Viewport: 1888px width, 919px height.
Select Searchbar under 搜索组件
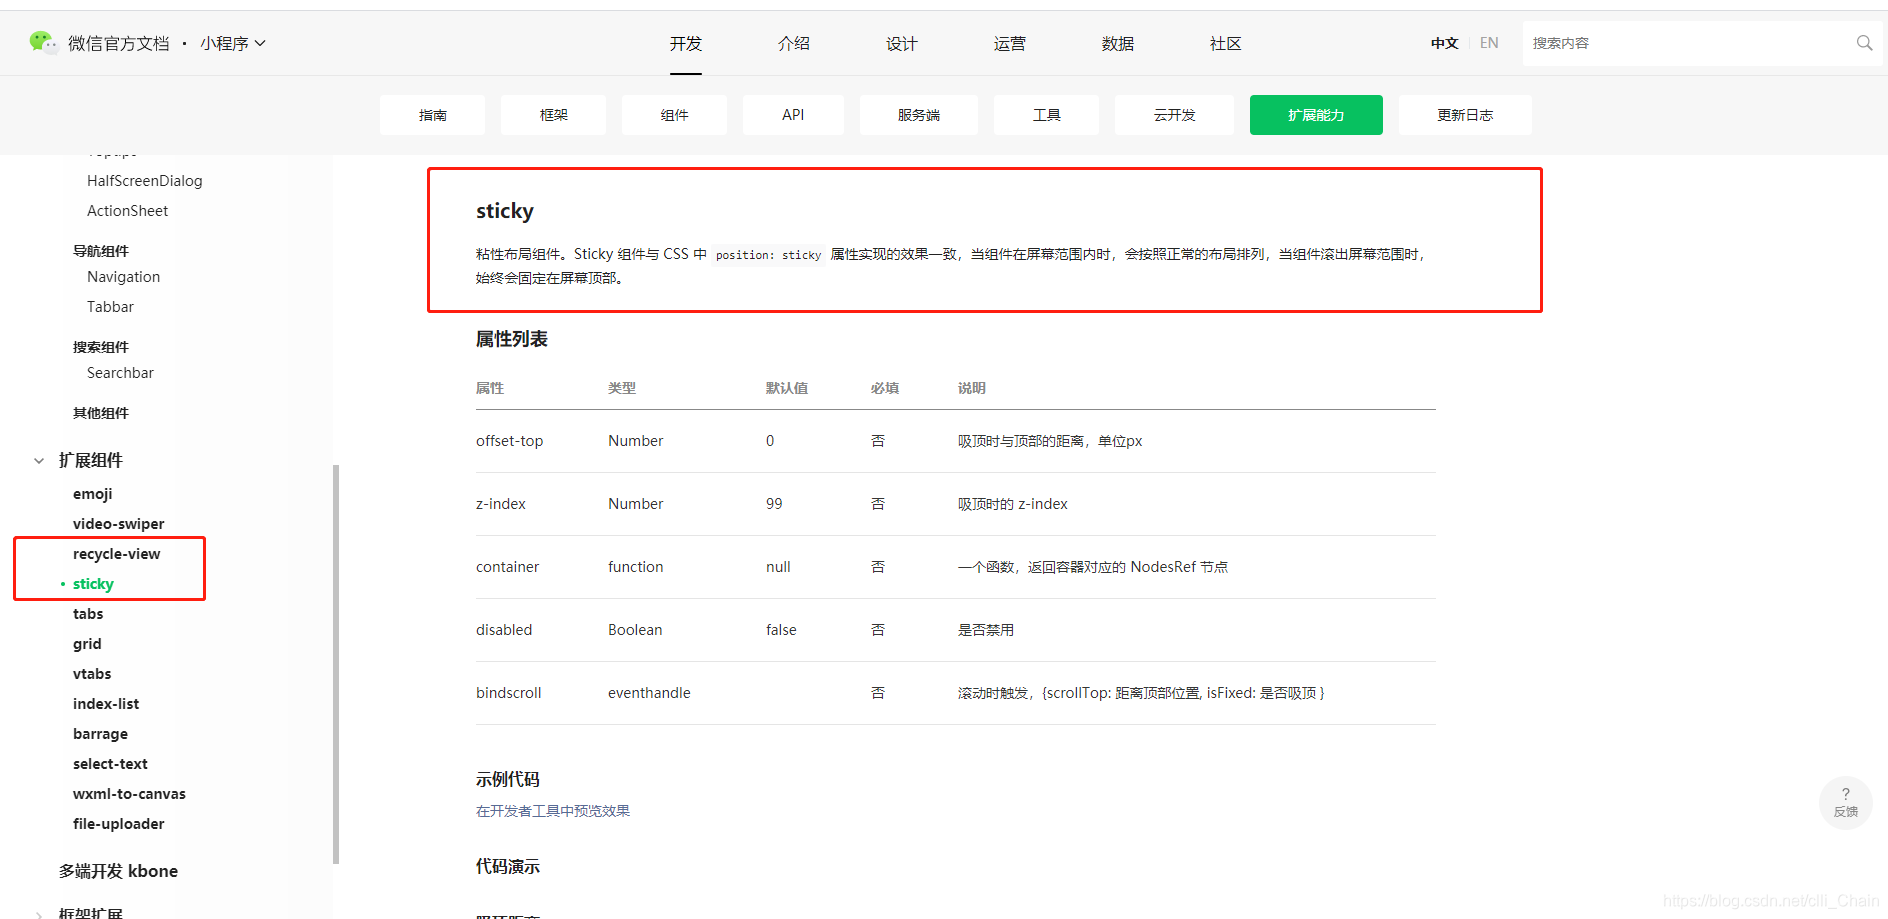tap(119, 372)
